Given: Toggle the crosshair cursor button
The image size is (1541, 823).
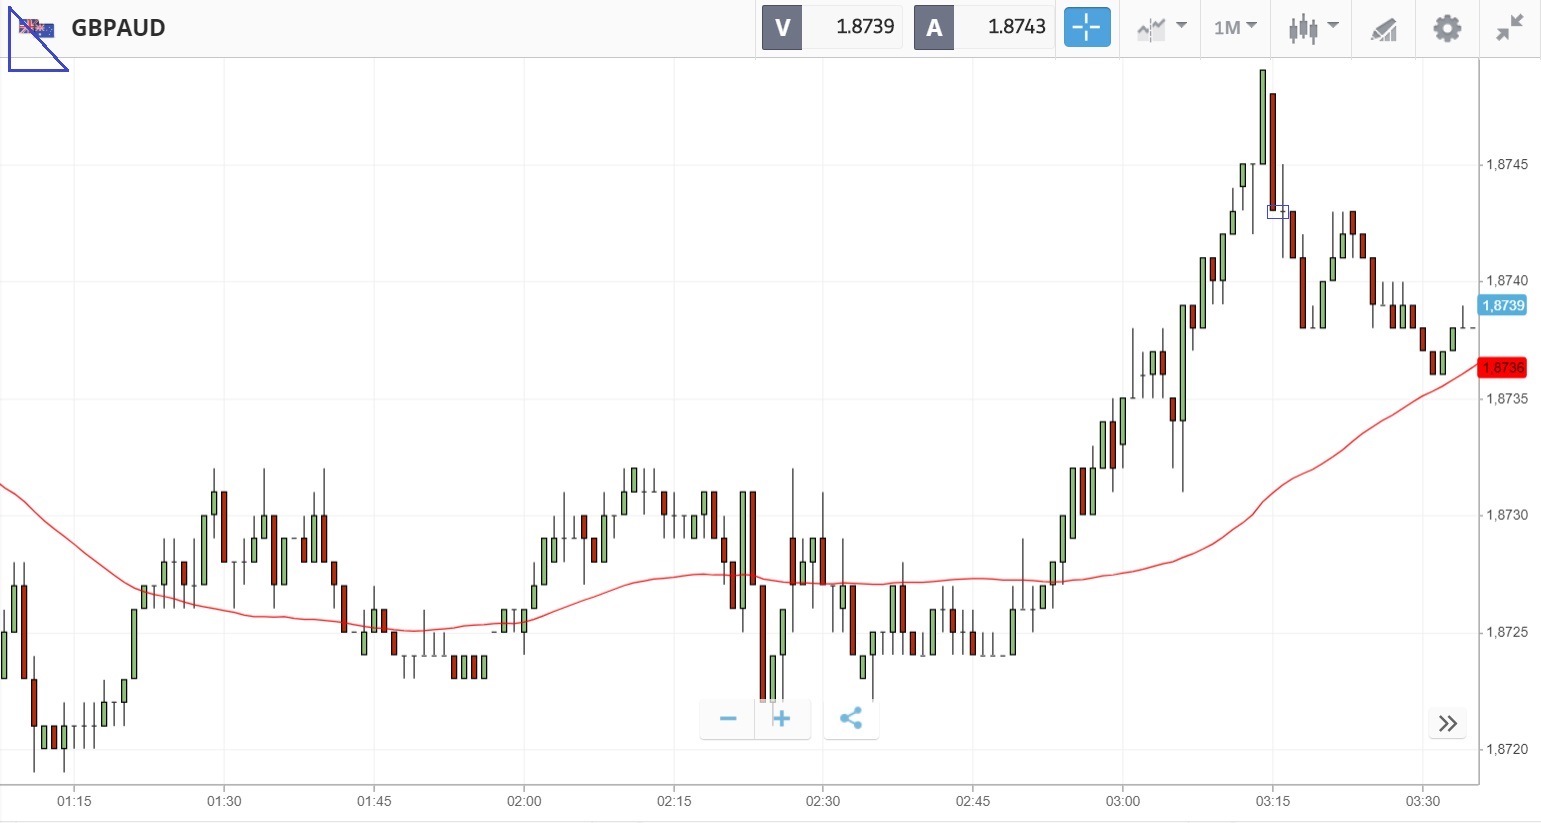Looking at the screenshot, I should (1087, 28).
